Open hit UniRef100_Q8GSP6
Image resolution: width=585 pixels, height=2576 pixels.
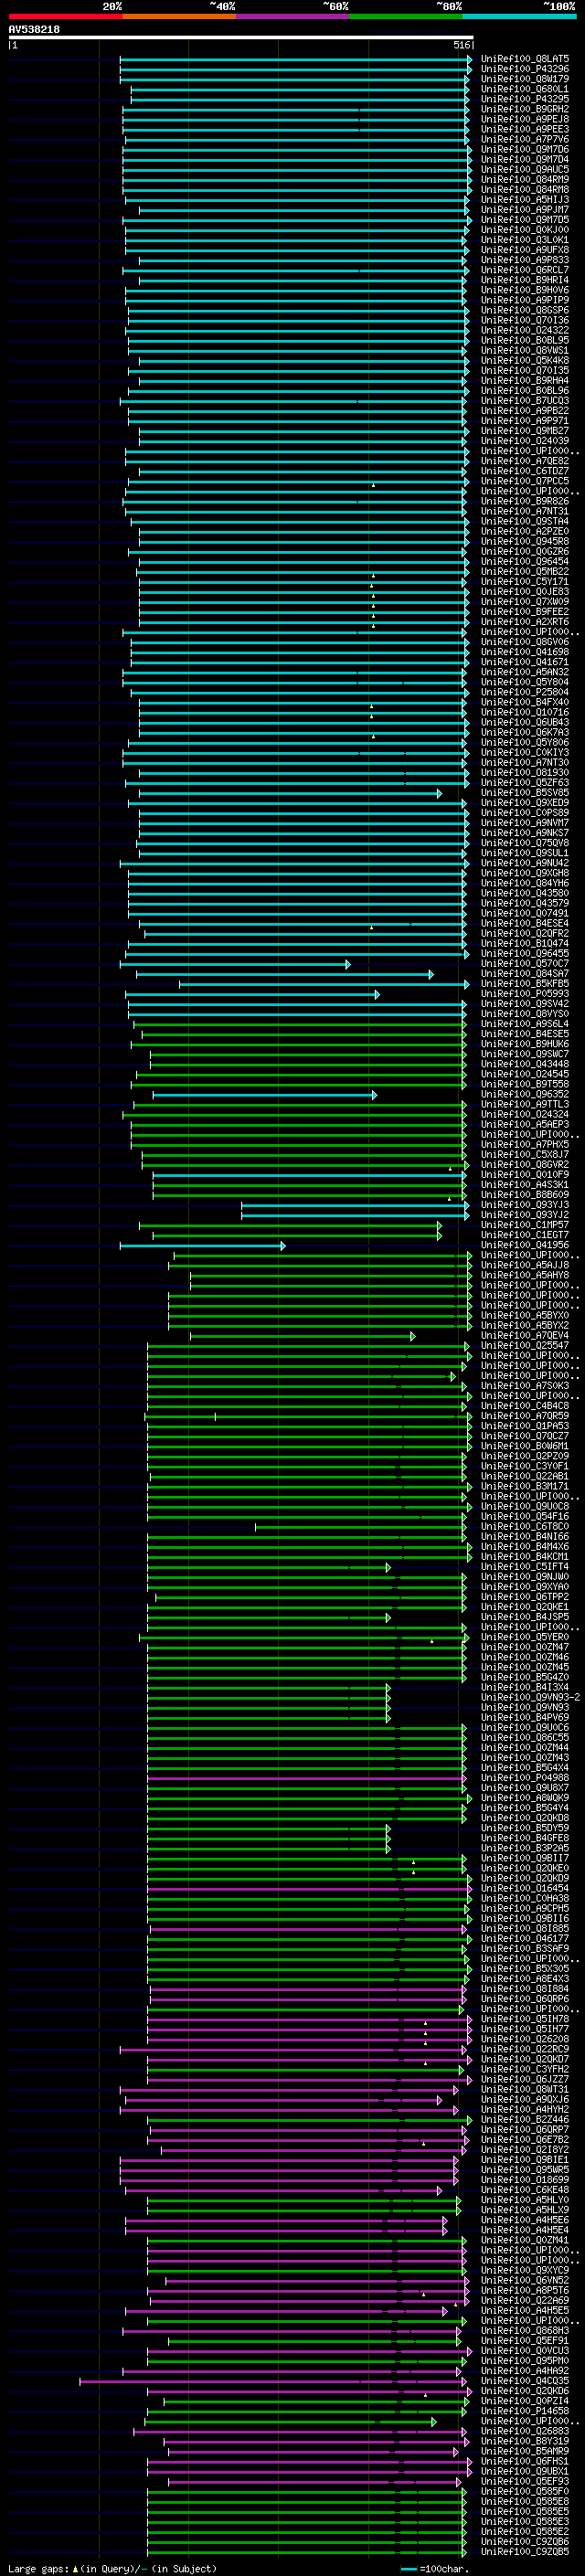click(x=525, y=310)
